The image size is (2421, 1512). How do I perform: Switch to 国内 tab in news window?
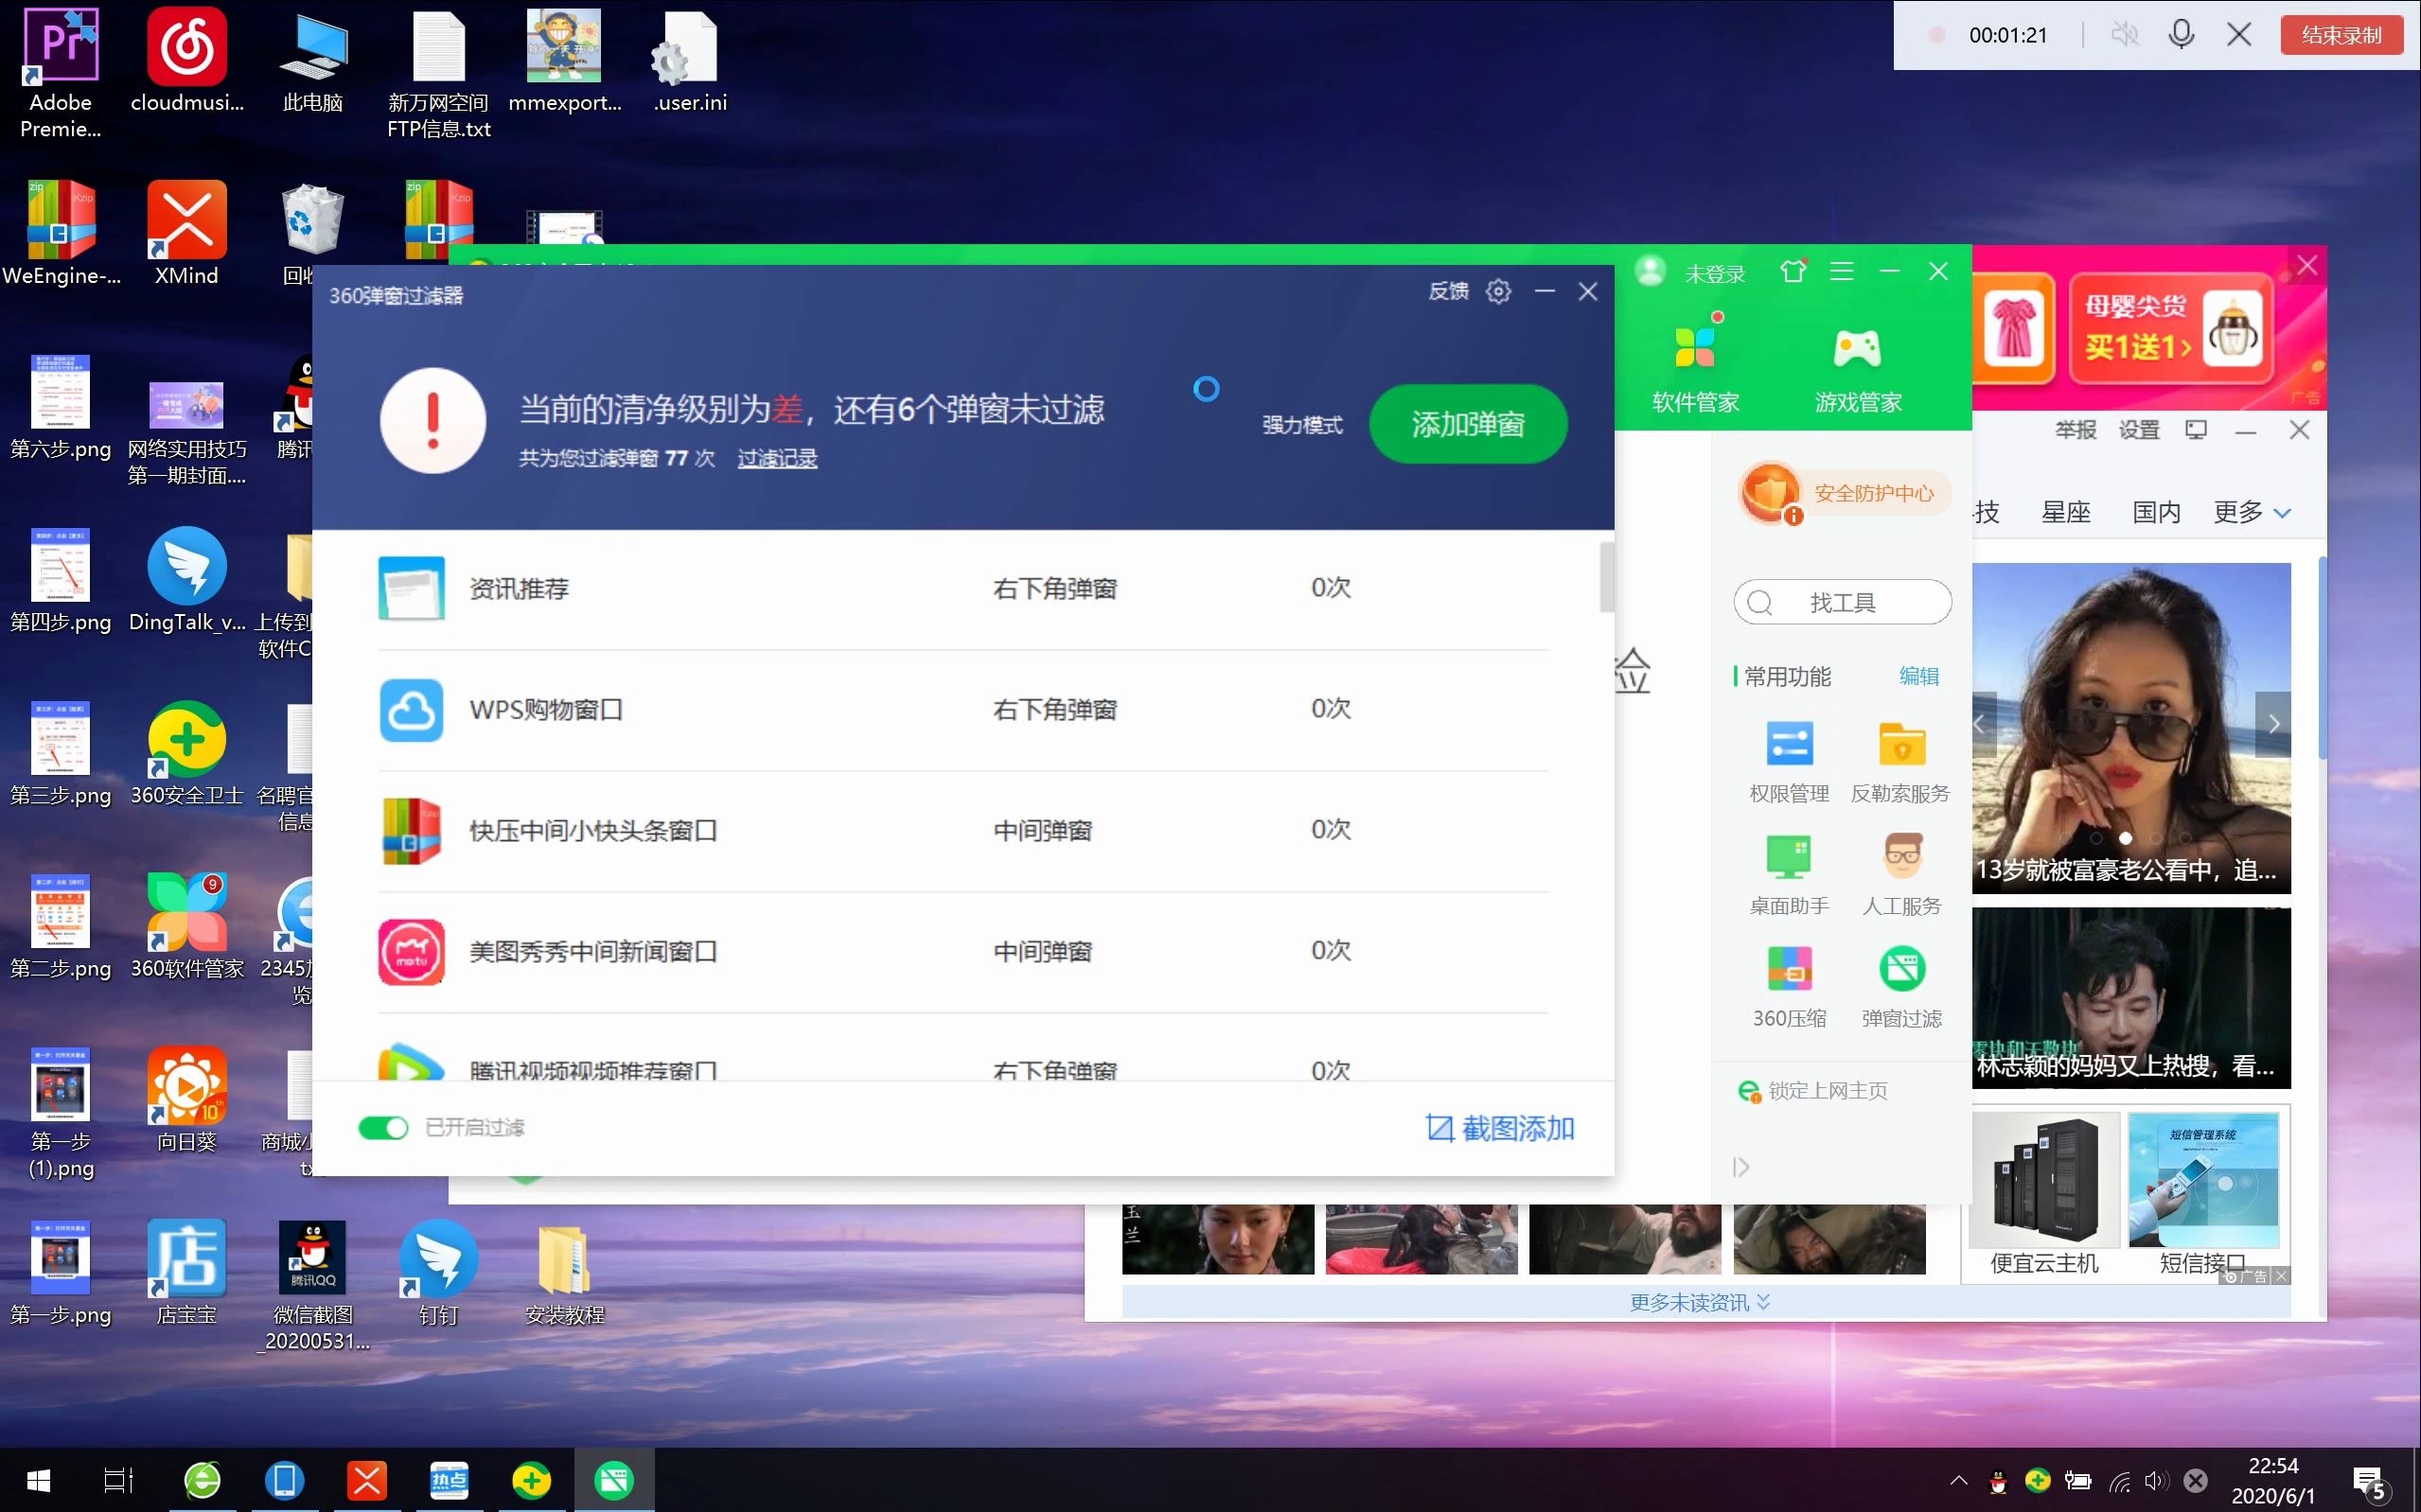point(2156,512)
